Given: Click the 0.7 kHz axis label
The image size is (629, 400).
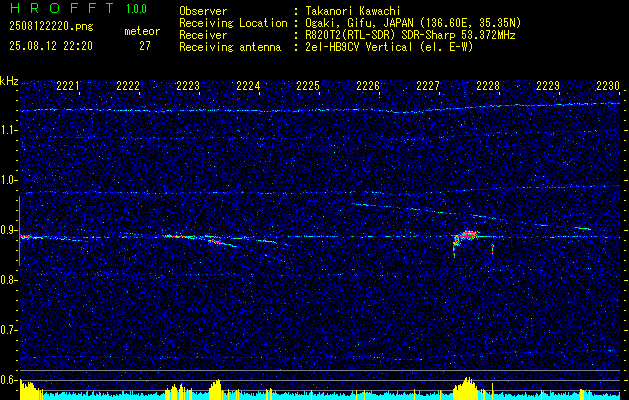Looking at the screenshot, I should [8, 330].
